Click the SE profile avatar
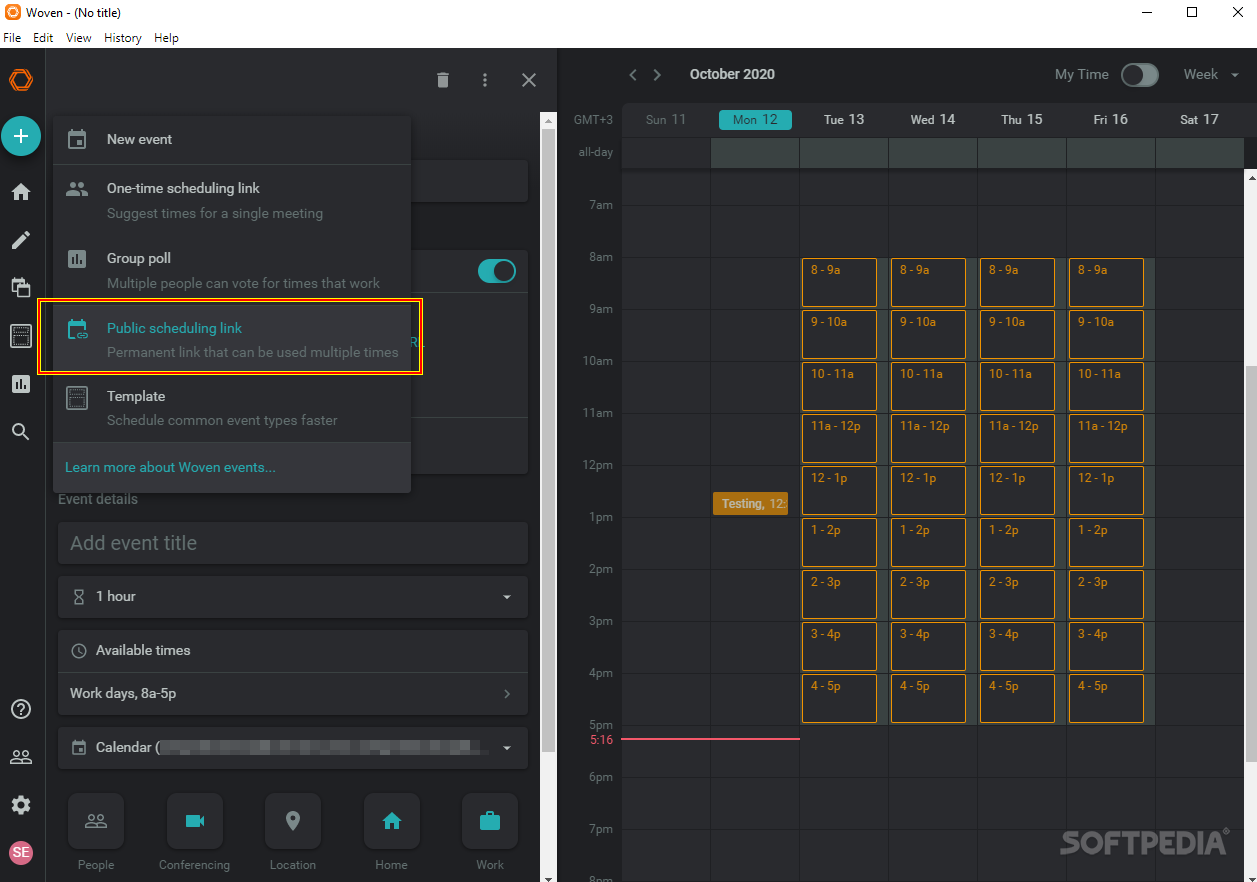The height and width of the screenshot is (882, 1257). coord(21,853)
